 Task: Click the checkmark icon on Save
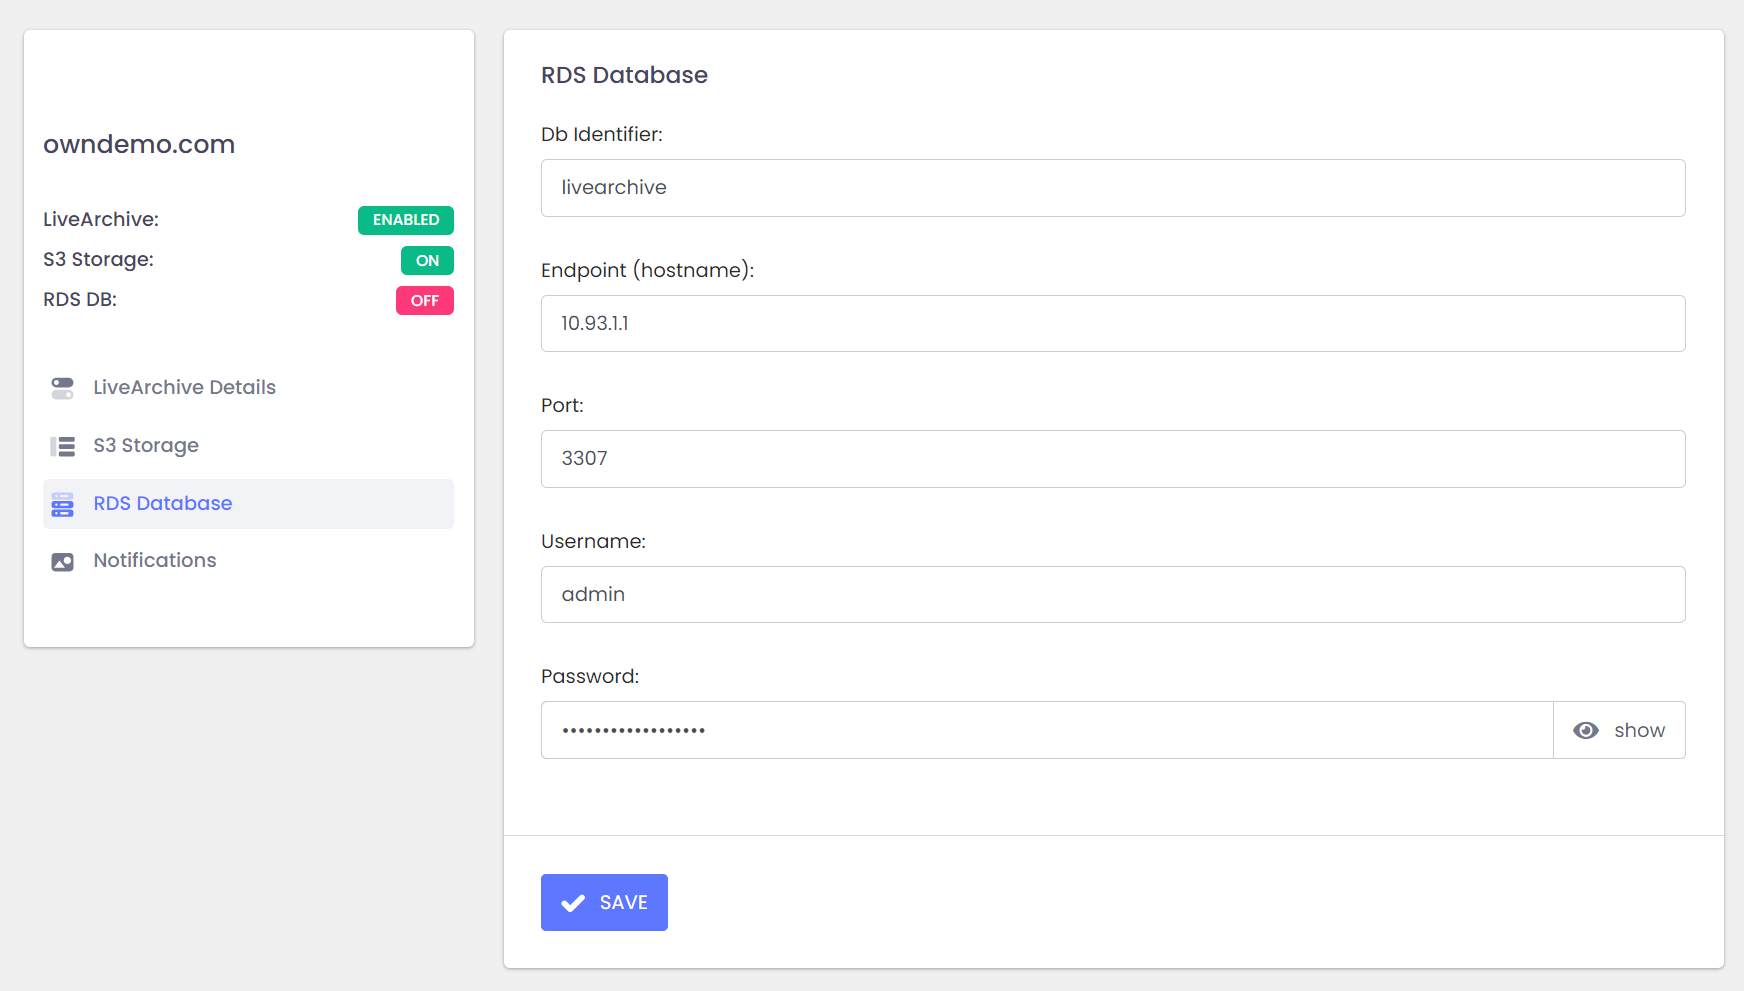click(573, 903)
